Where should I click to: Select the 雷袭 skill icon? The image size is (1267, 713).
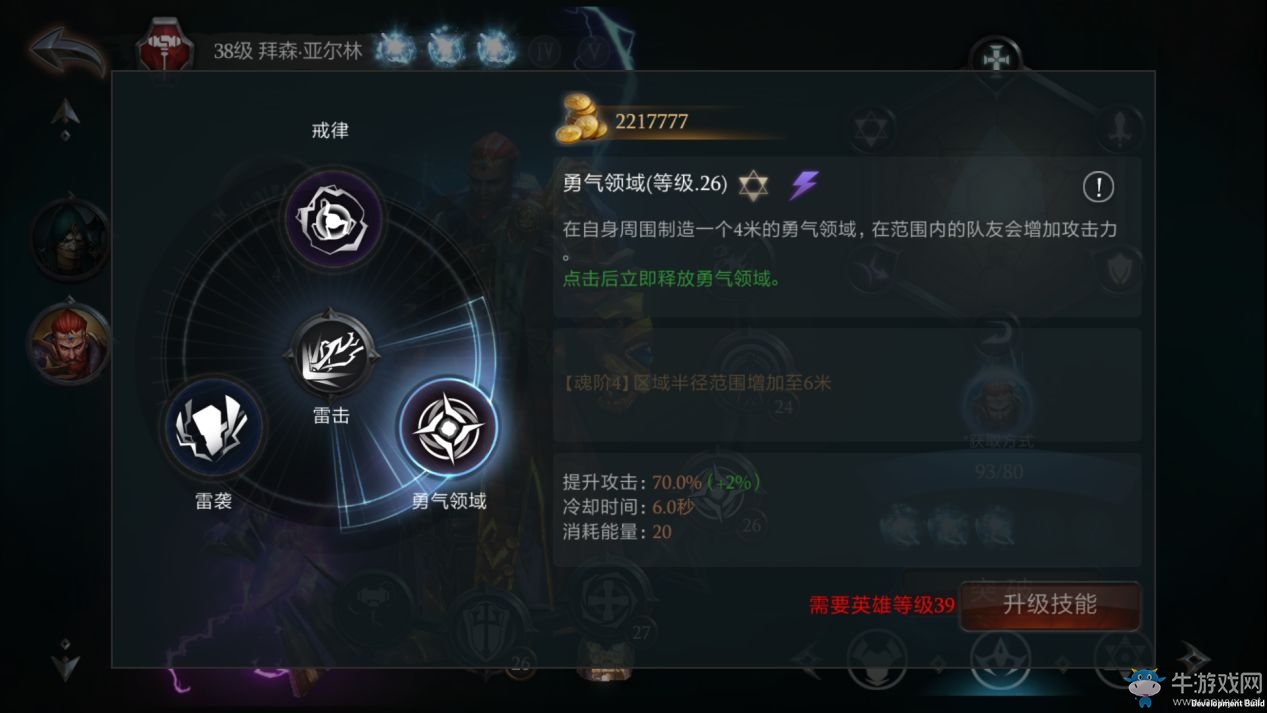pos(213,427)
